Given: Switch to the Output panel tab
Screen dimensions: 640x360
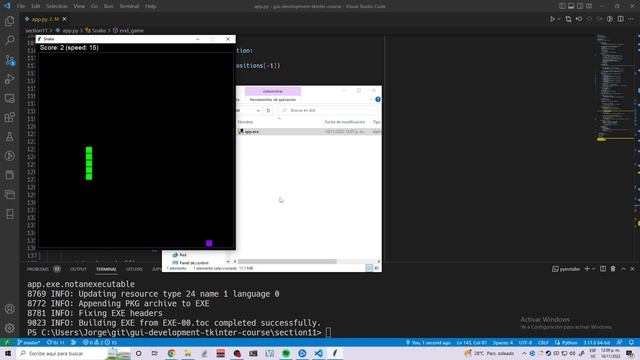Looking at the screenshot, I should [78, 269].
